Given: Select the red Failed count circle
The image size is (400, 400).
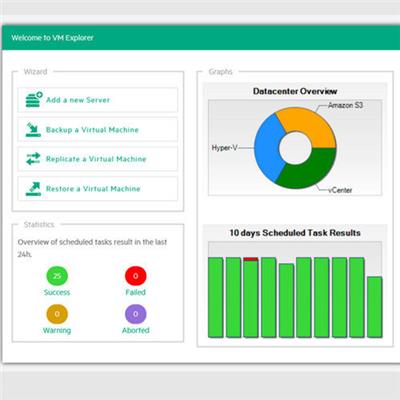Looking at the screenshot, I should [x=135, y=276].
